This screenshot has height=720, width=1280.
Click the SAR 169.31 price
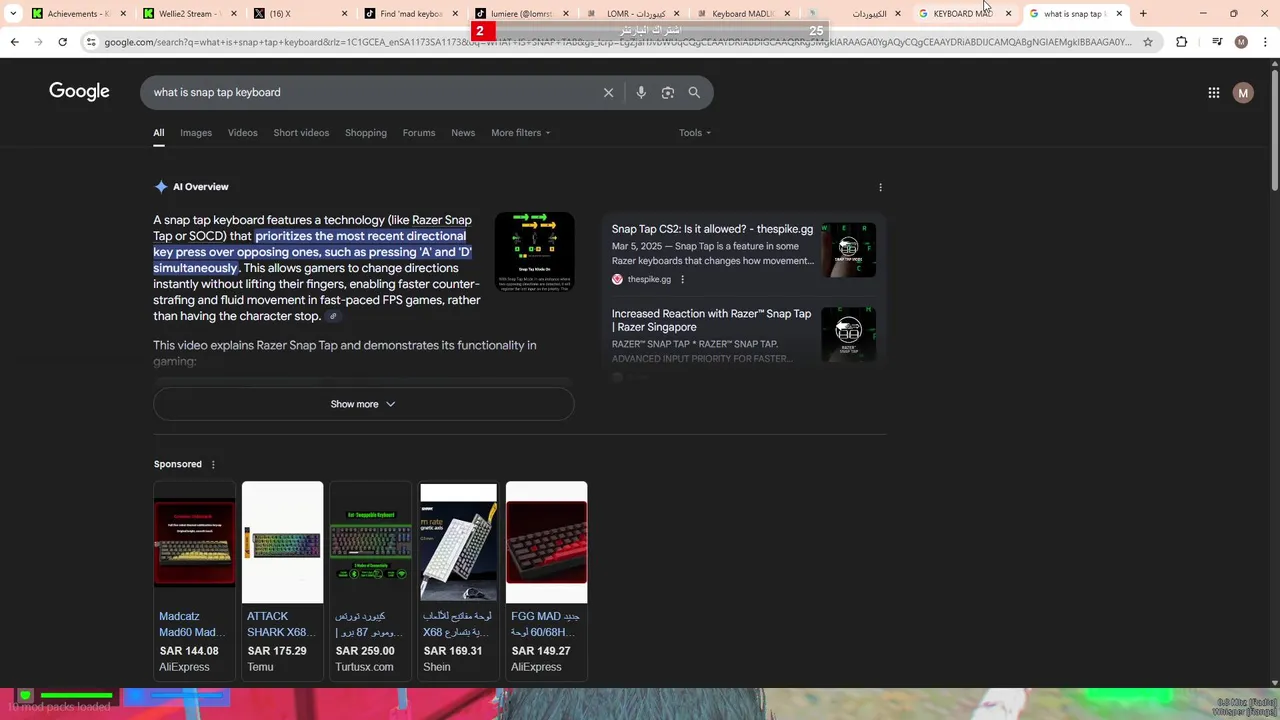pyautogui.click(x=453, y=651)
